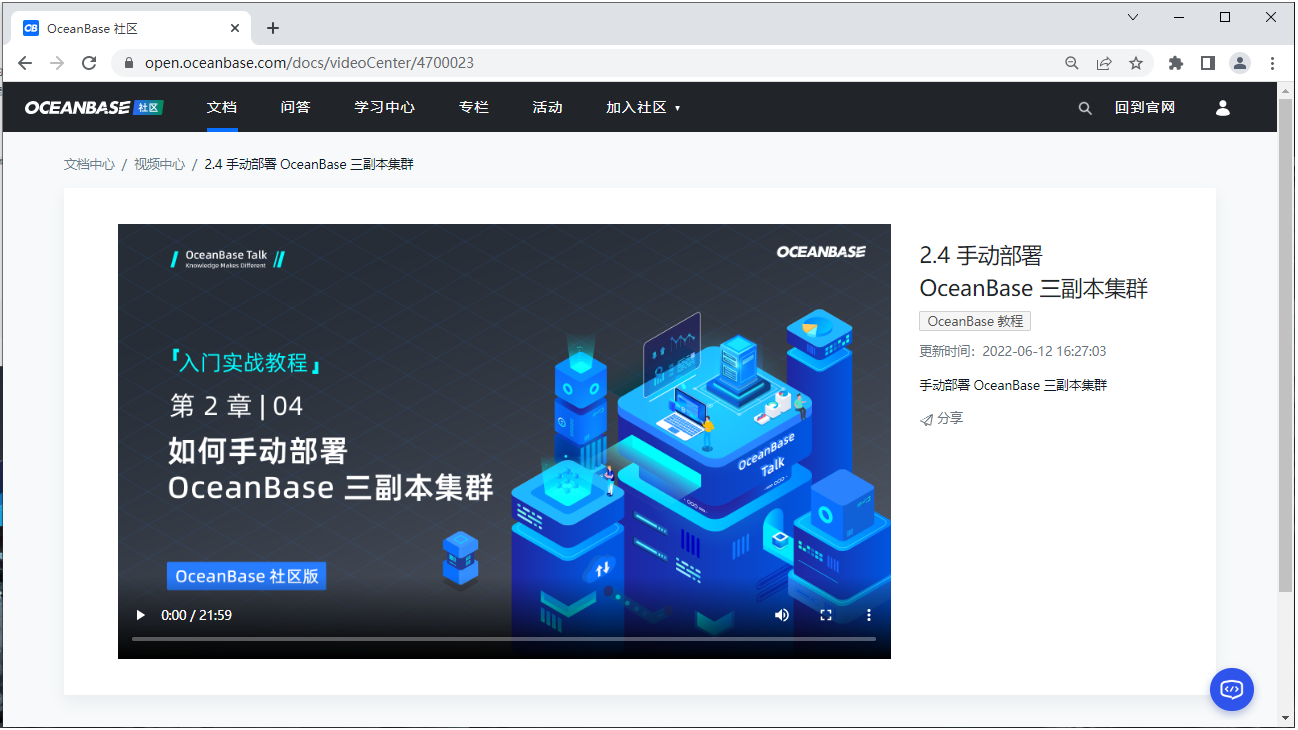Viewport: 1298px width, 730px height.
Task: Click the scrollbar down arrow
Action: [x=1286, y=717]
